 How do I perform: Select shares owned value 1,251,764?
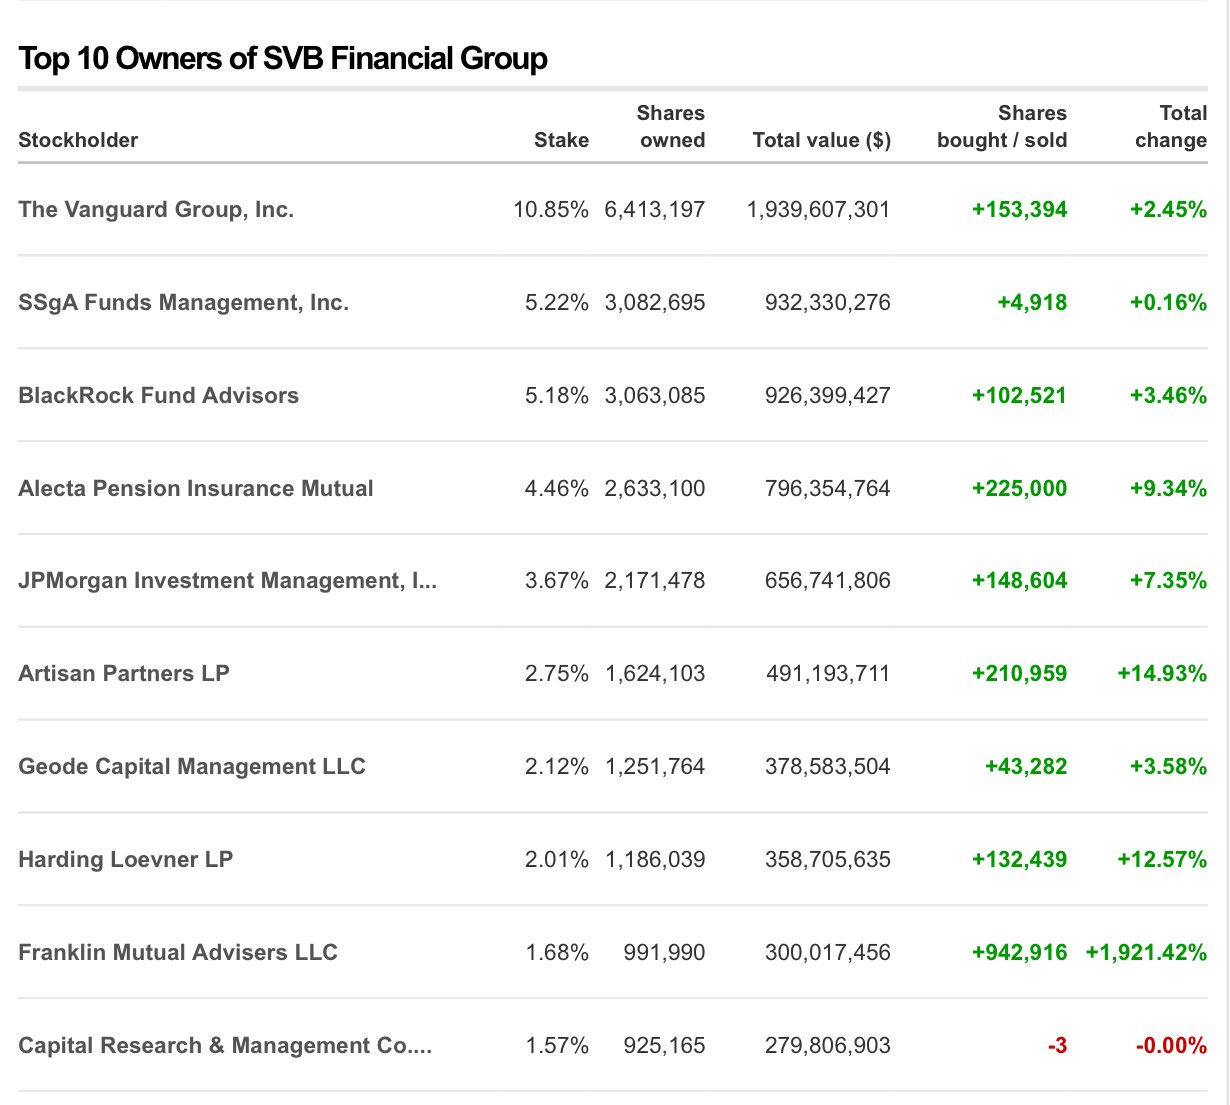tap(655, 767)
